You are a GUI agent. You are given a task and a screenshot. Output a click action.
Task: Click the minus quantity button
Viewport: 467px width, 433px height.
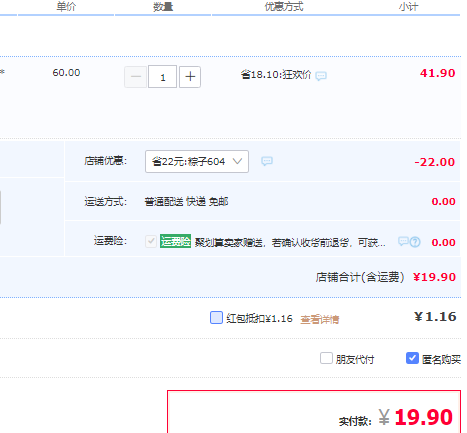136,77
